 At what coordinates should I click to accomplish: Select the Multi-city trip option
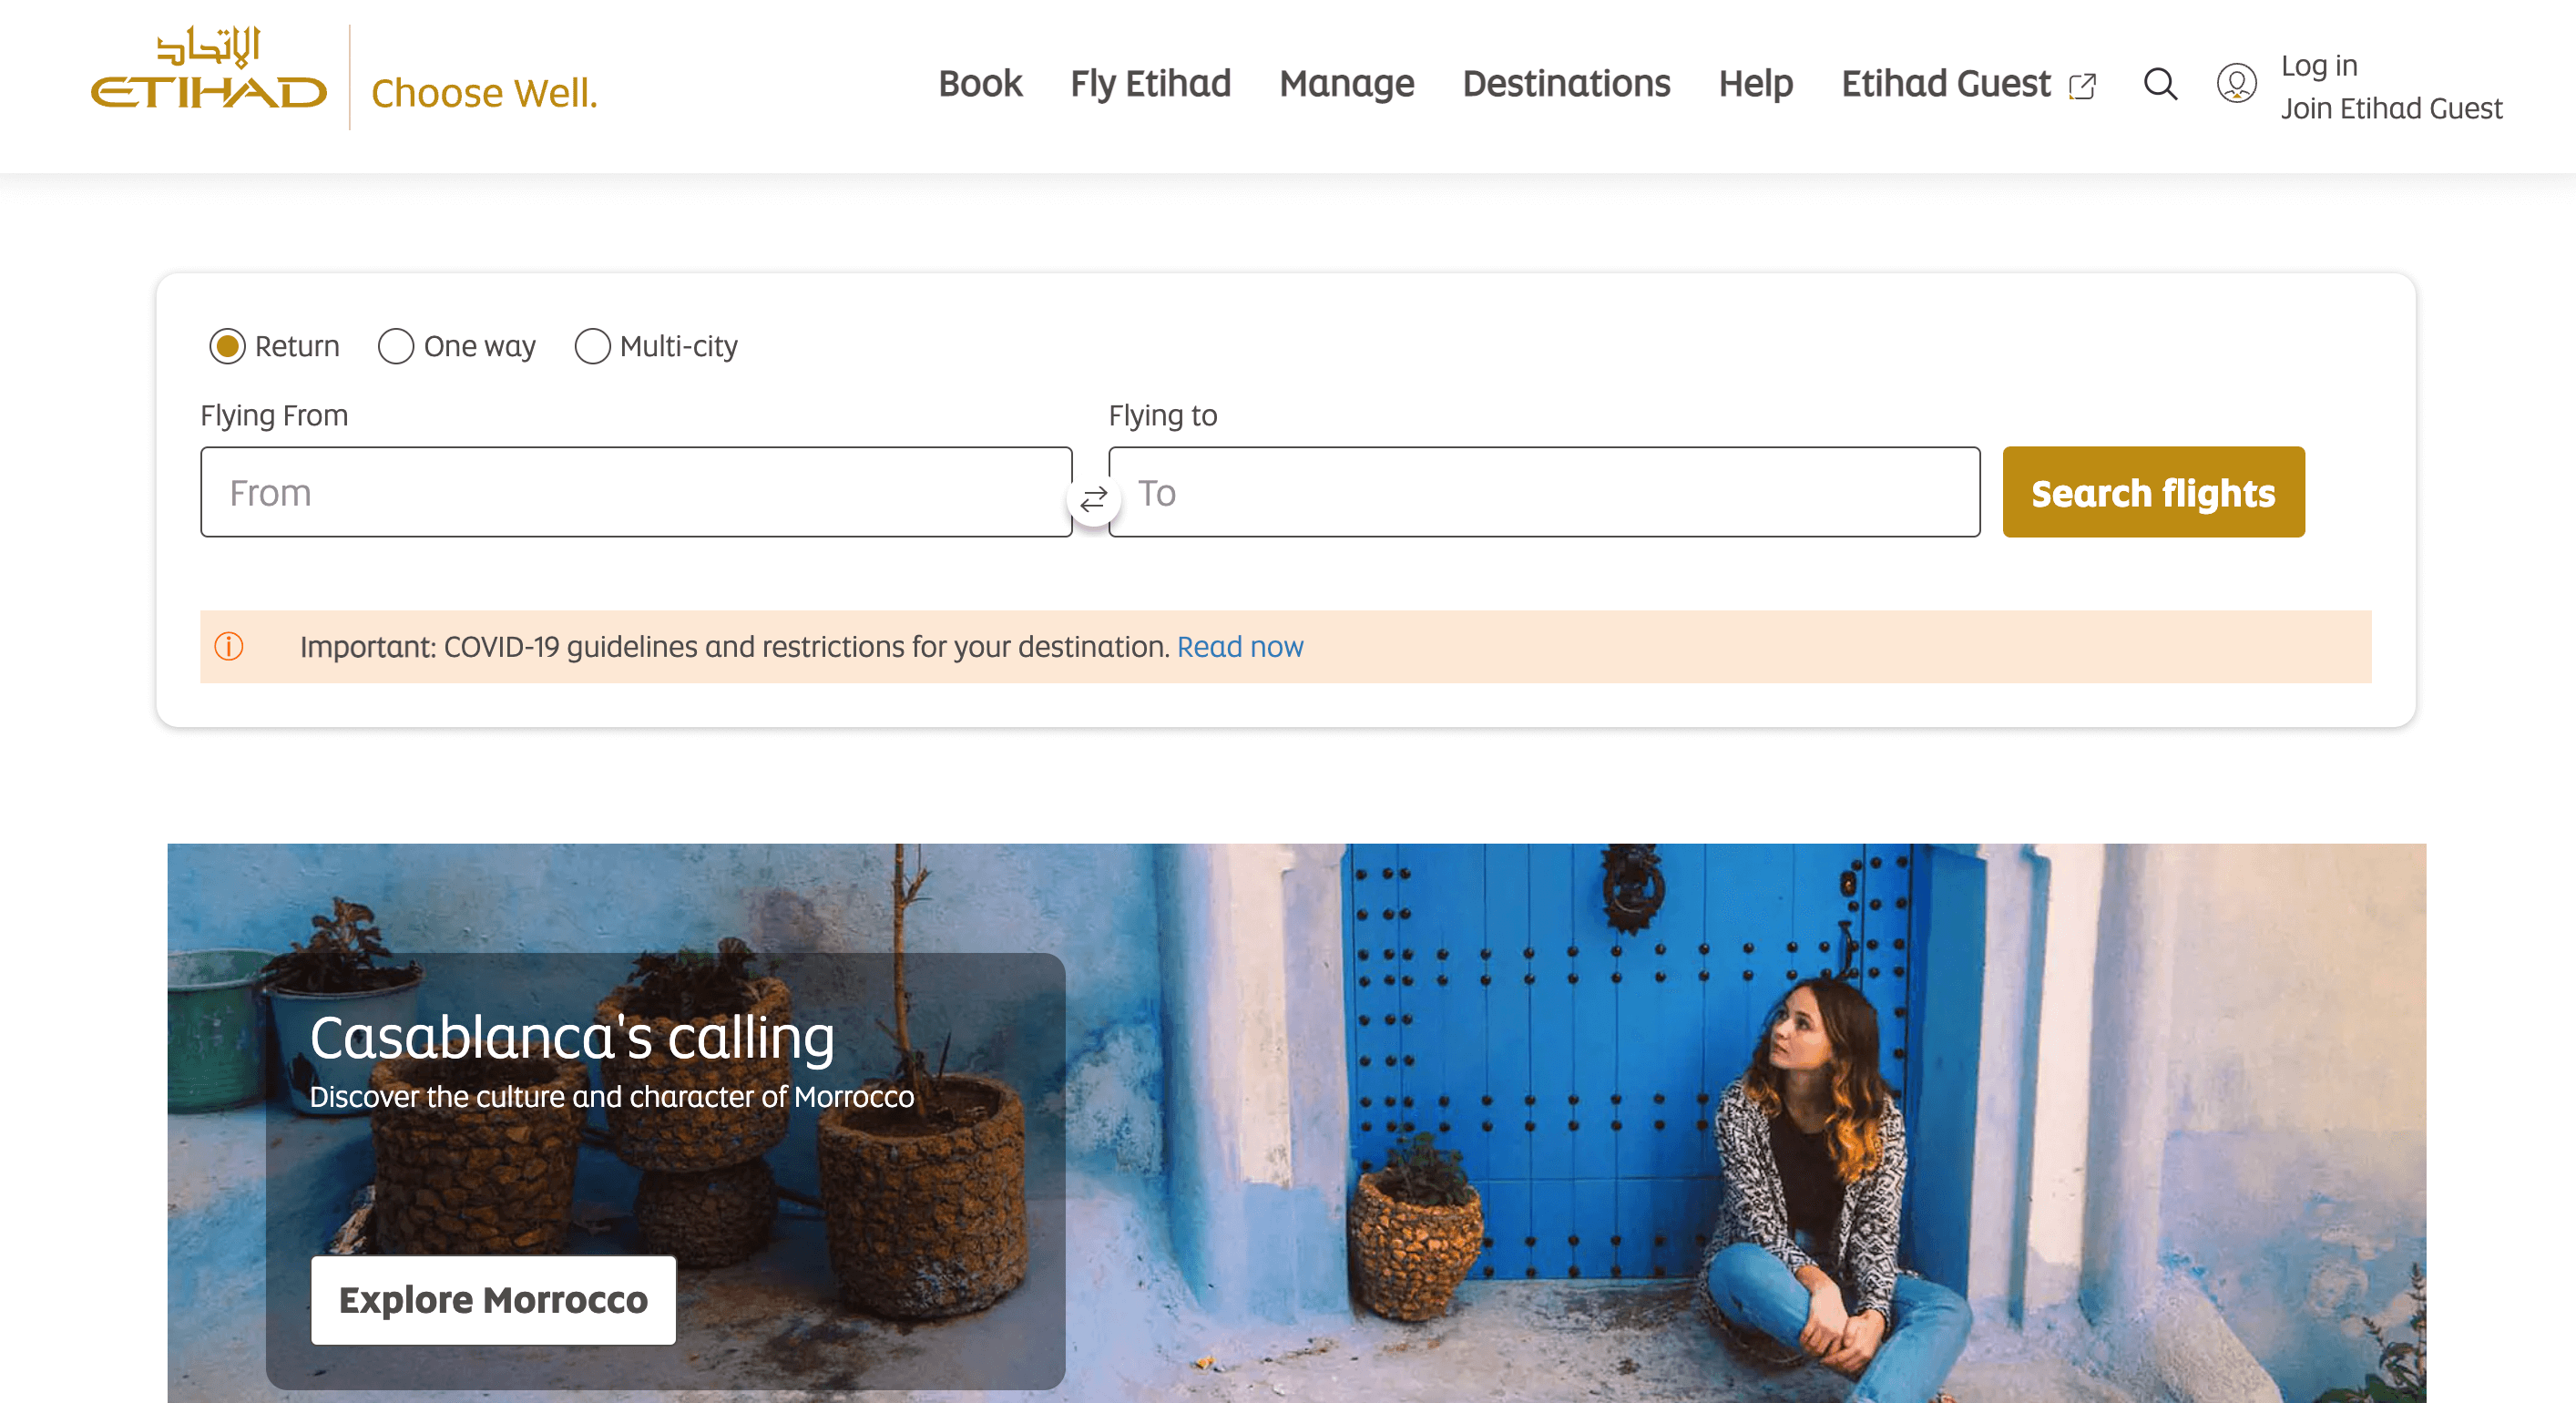pyautogui.click(x=592, y=347)
